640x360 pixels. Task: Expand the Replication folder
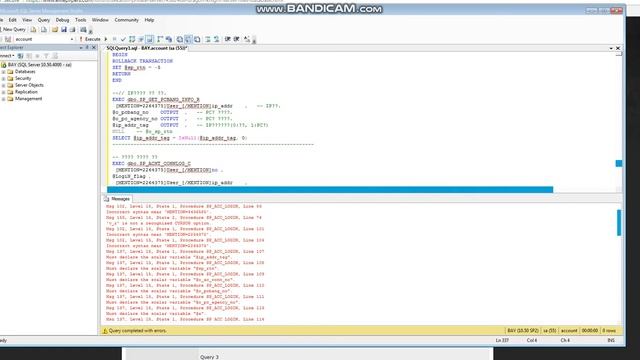pyautogui.click(x=4, y=92)
